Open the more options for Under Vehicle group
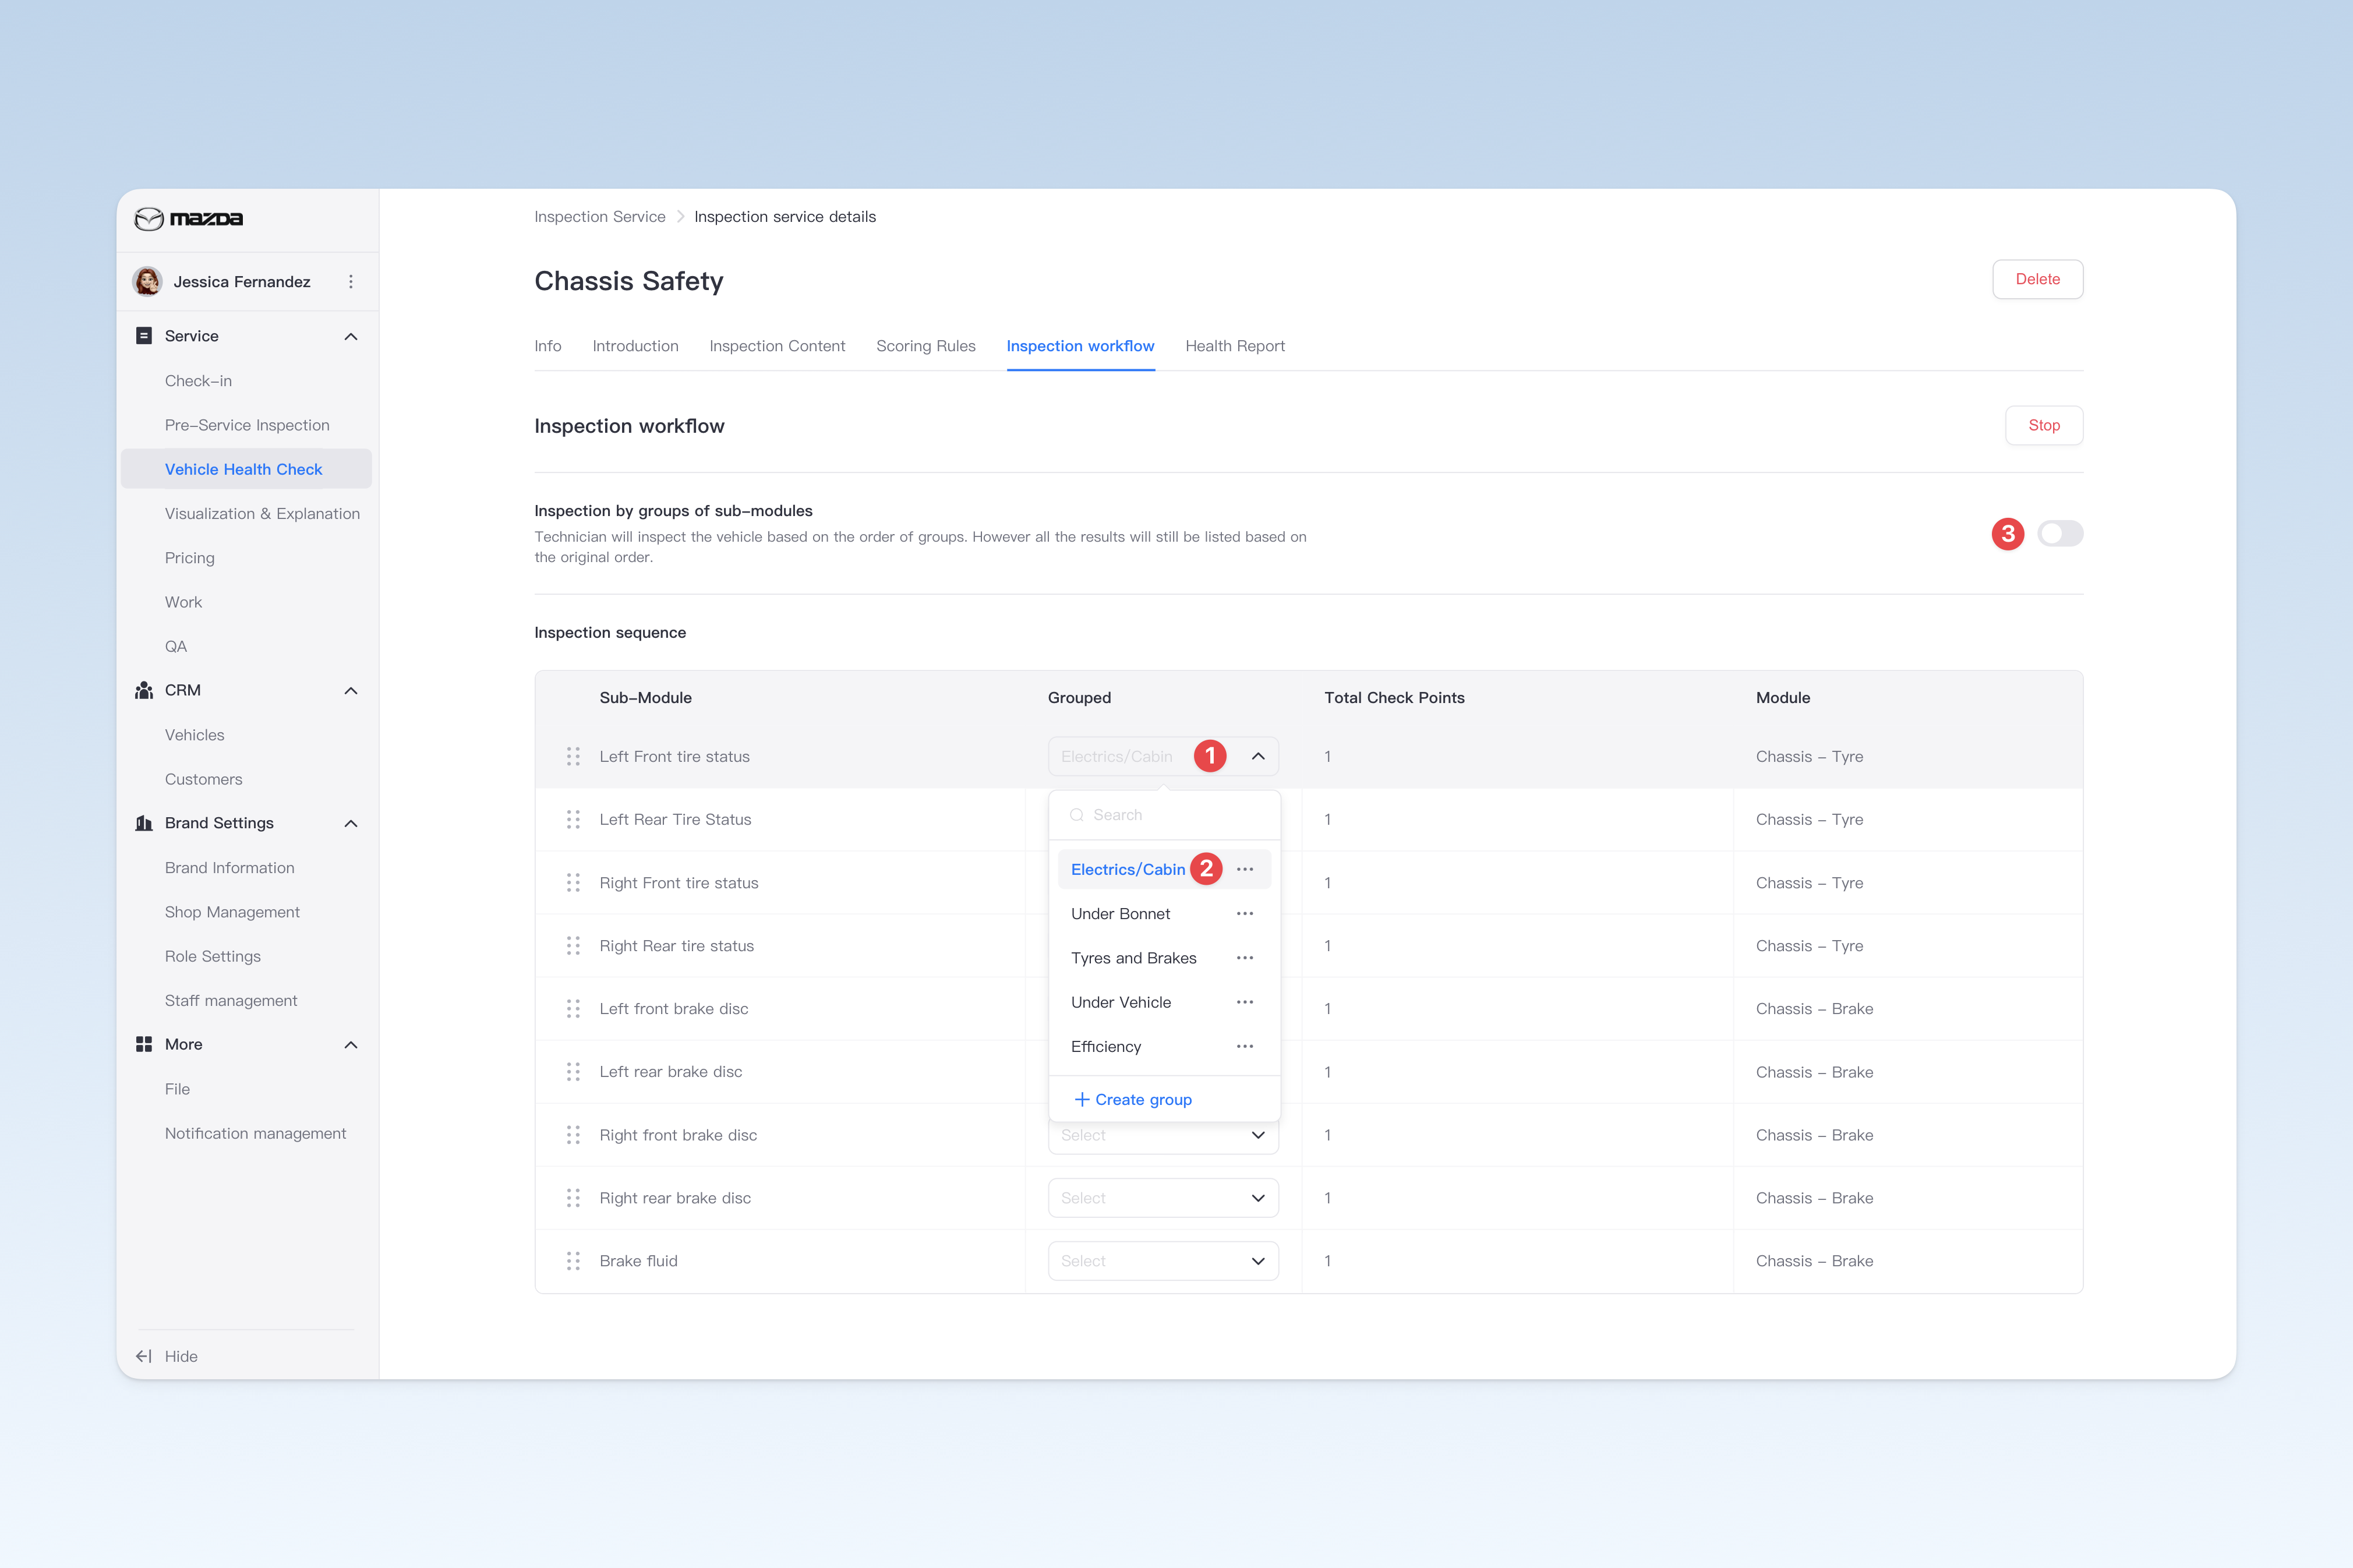Image resolution: width=2353 pixels, height=1568 pixels. click(1245, 1001)
